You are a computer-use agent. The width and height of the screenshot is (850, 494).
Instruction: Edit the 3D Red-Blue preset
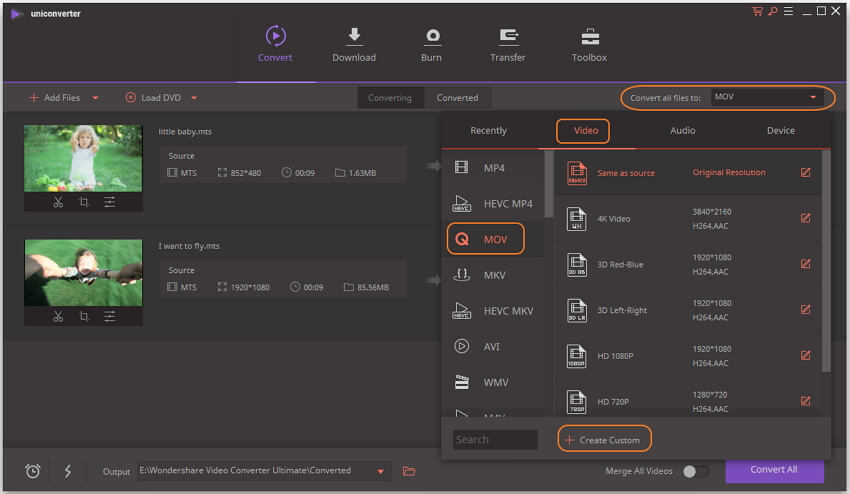coord(806,264)
